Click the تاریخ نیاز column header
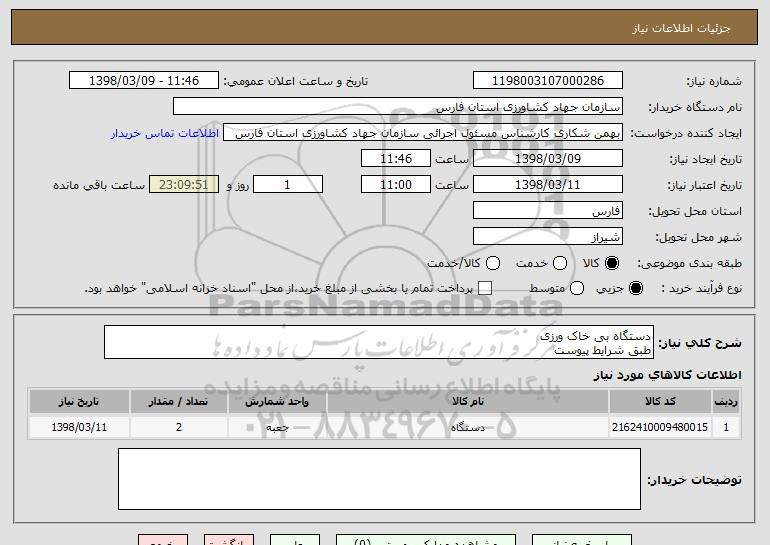770x545 pixels. point(79,402)
